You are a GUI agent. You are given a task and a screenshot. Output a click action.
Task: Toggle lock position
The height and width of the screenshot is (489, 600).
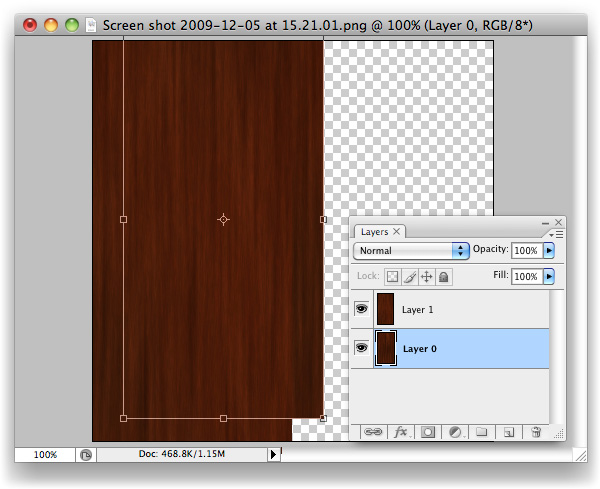pyautogui.click(x=426, y=276)
